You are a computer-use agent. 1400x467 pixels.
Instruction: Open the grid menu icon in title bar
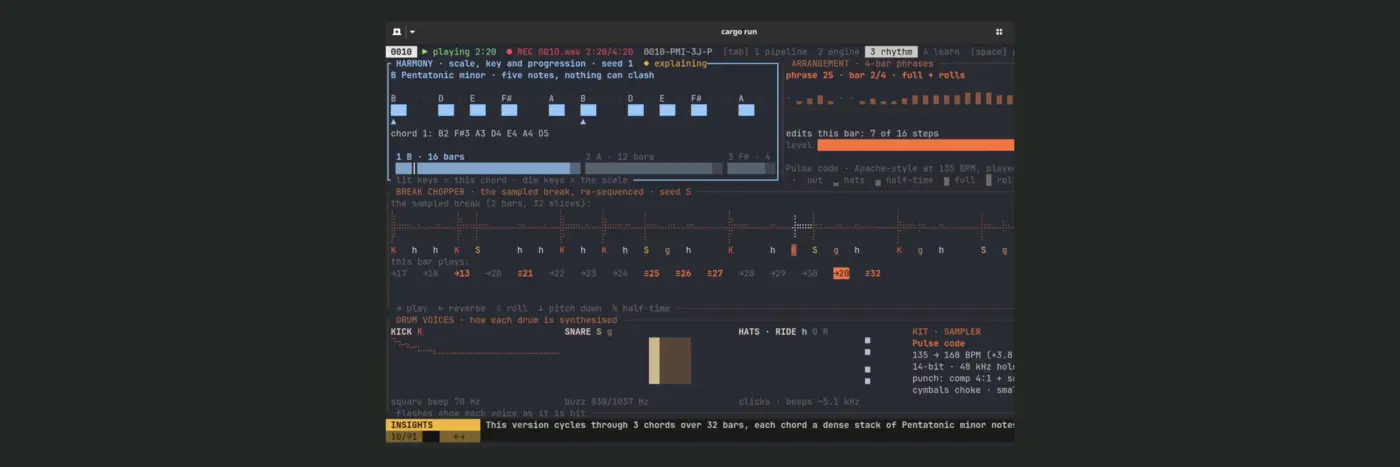tap(999, 32)
